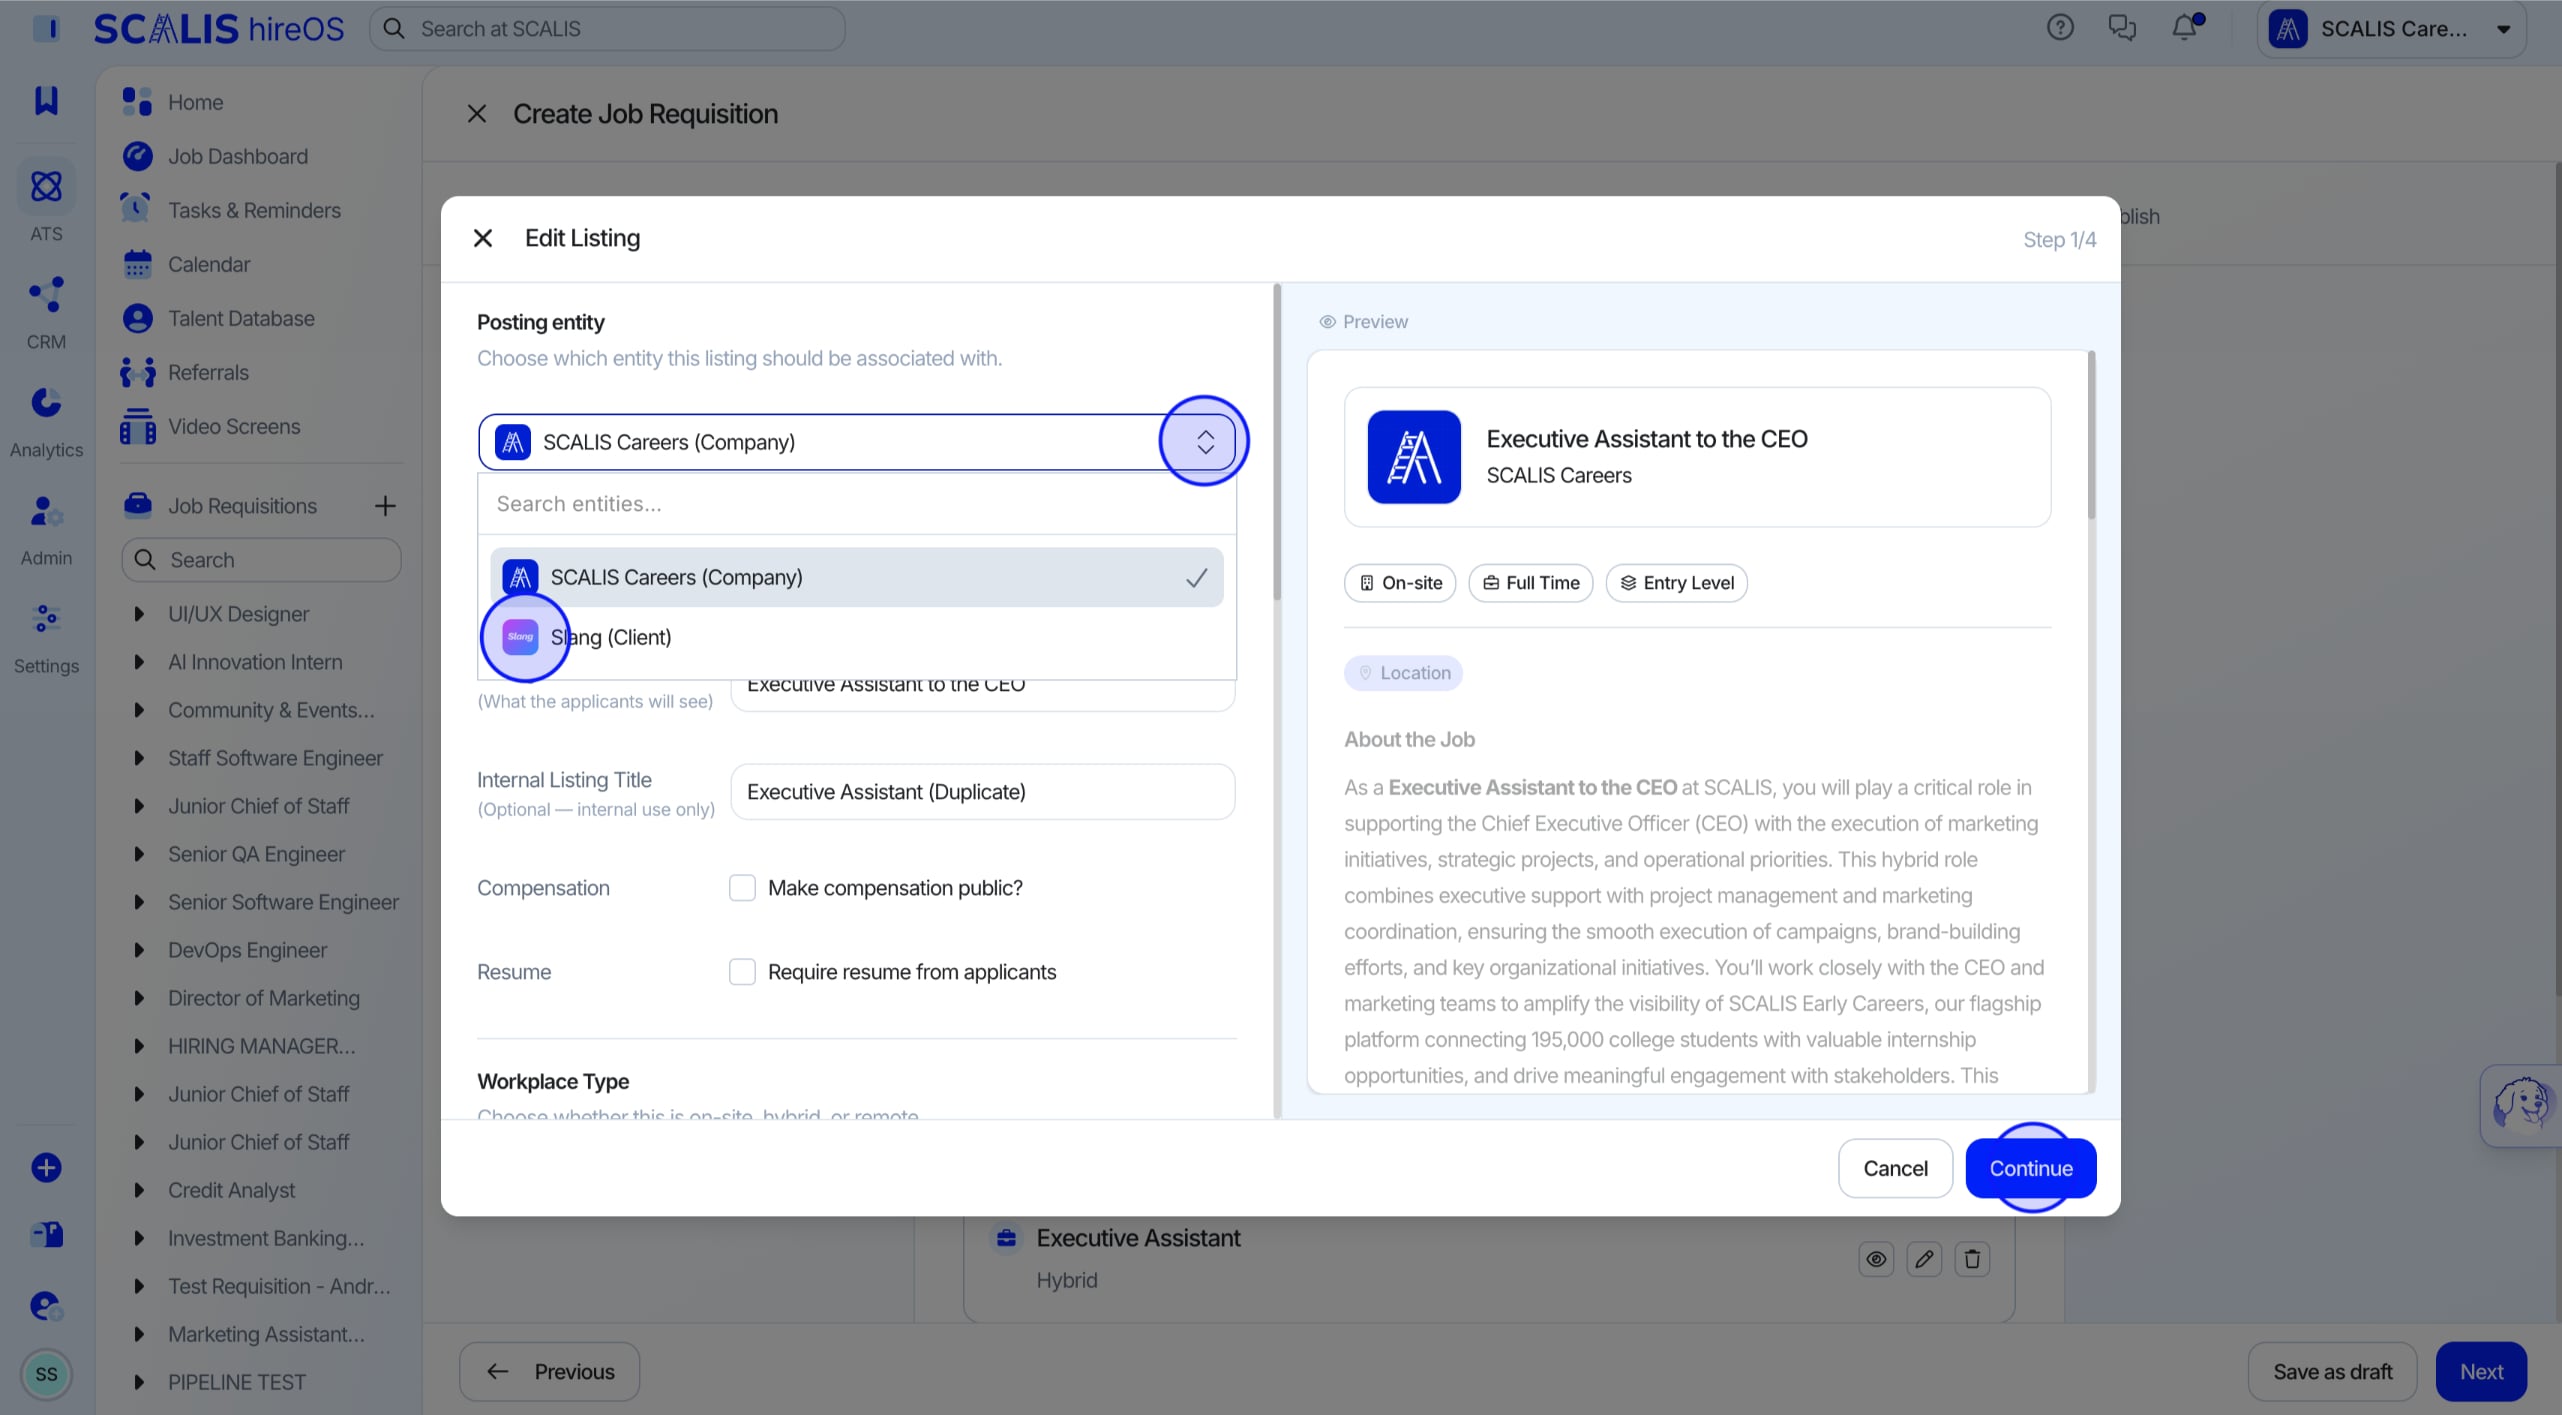Add a new job requisition with plus icon

(x=385, y=506)
